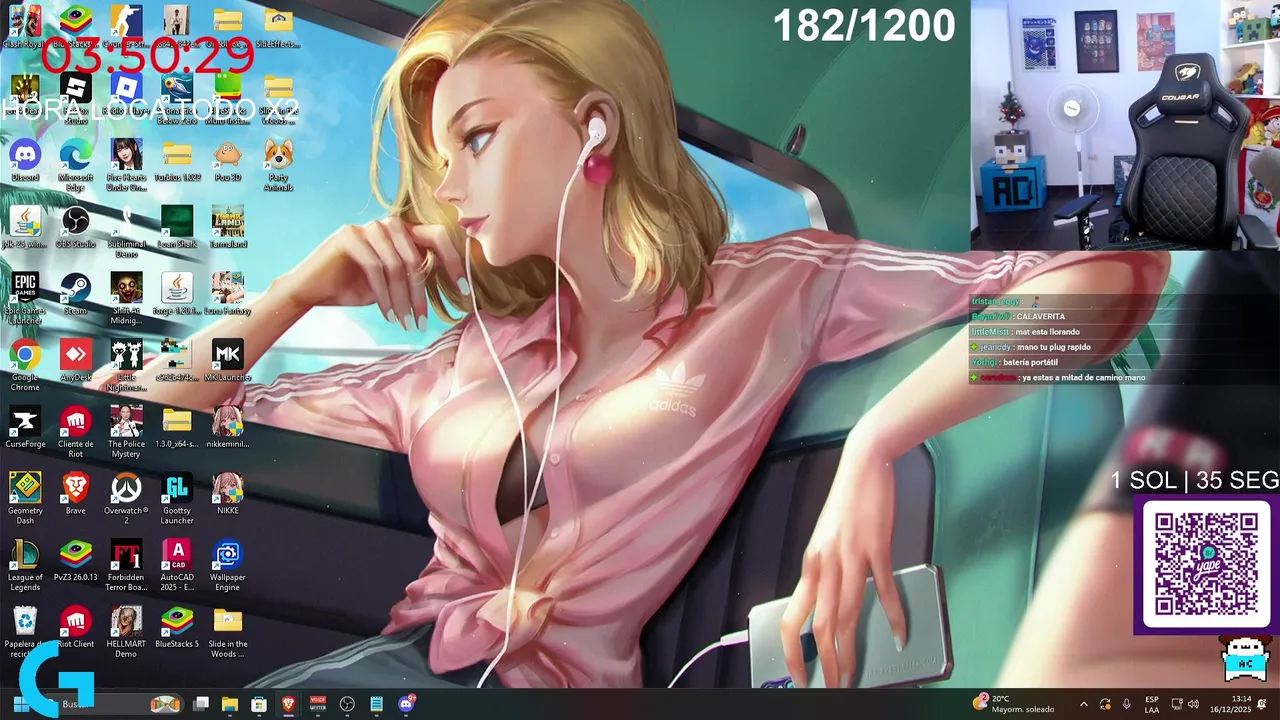The width and height of the screenshot is (1280, 720).
Task: Open the Geometry Dash shortcut
Action: [x=25, y=499]
